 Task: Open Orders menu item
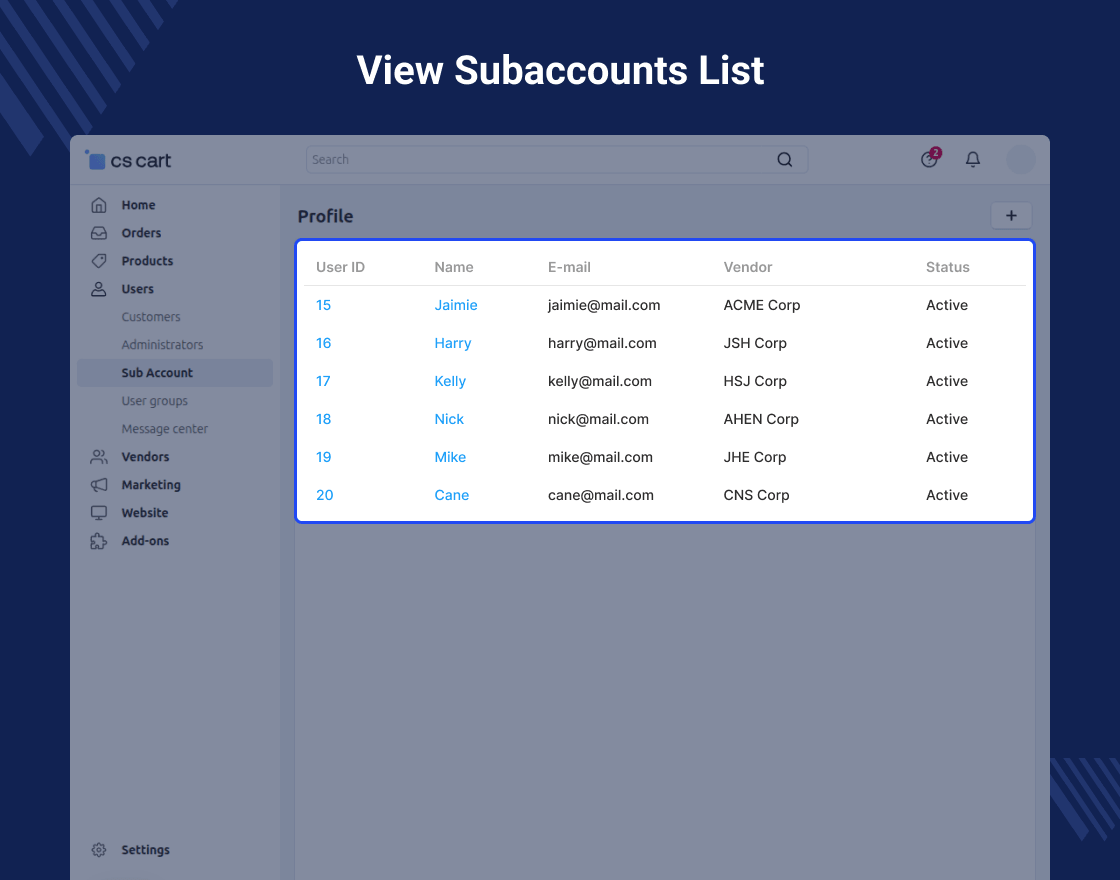click(x=141, y=233)
